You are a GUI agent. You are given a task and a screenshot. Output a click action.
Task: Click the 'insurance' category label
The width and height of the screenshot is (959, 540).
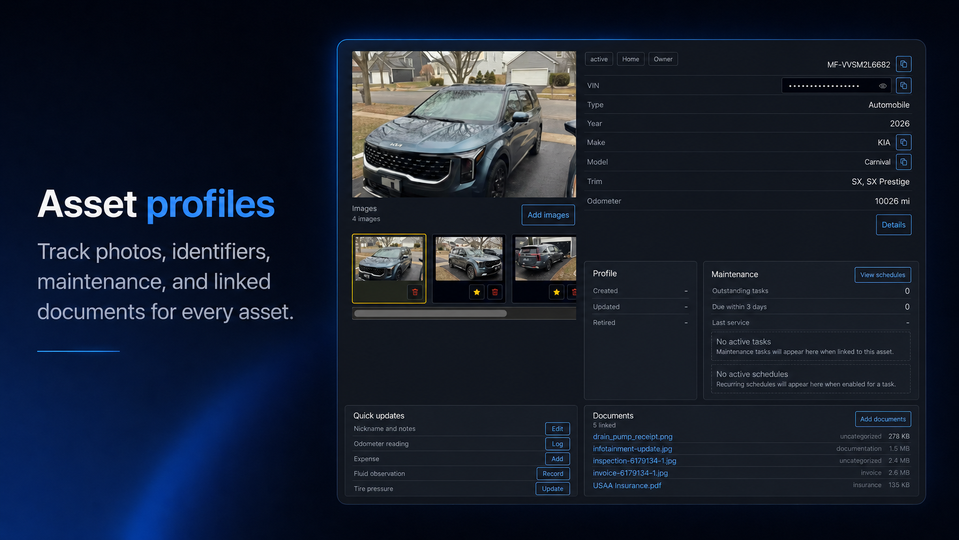867,485
